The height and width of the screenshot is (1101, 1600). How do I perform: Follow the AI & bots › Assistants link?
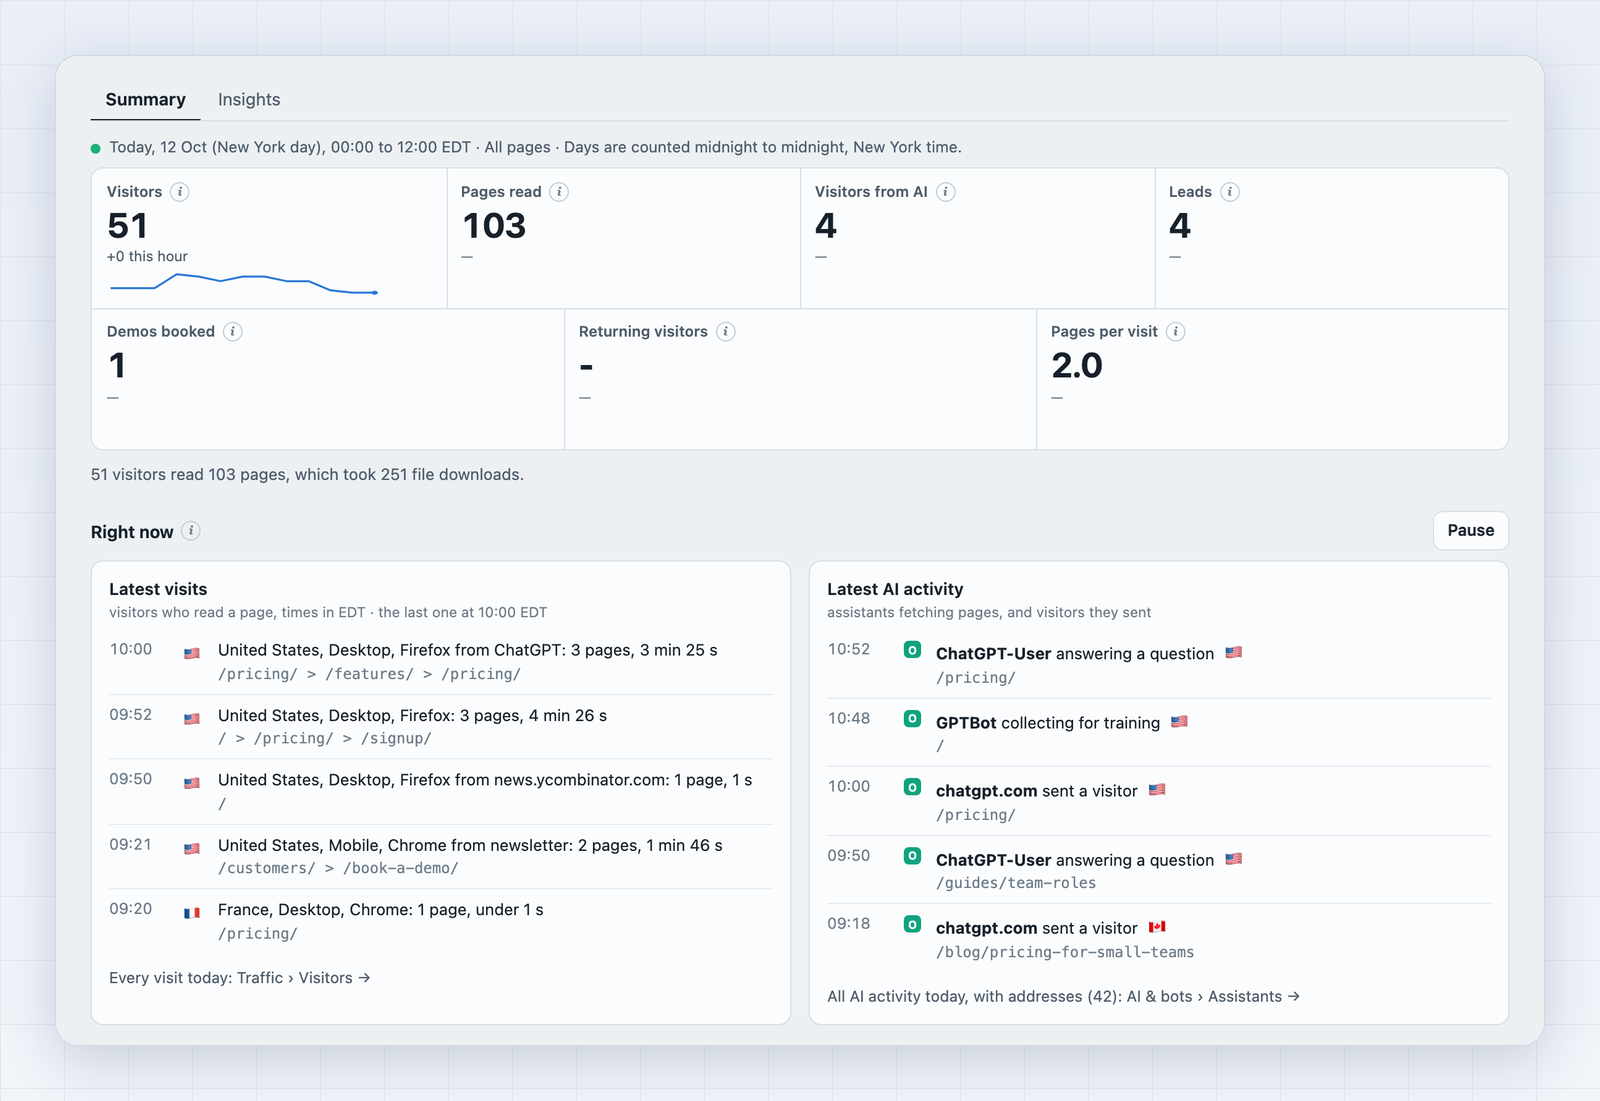coord(1213,997)
